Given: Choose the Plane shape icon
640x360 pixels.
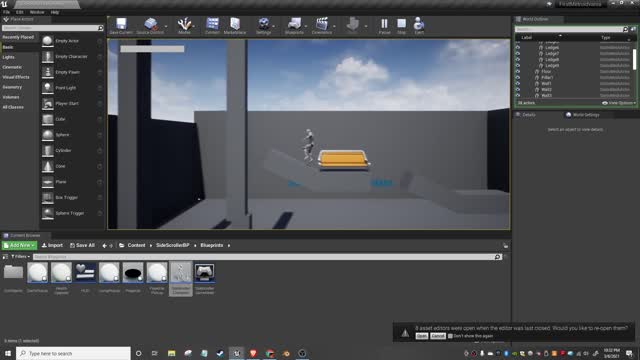Looking at the screenshot, I should [x=48, y=182].
